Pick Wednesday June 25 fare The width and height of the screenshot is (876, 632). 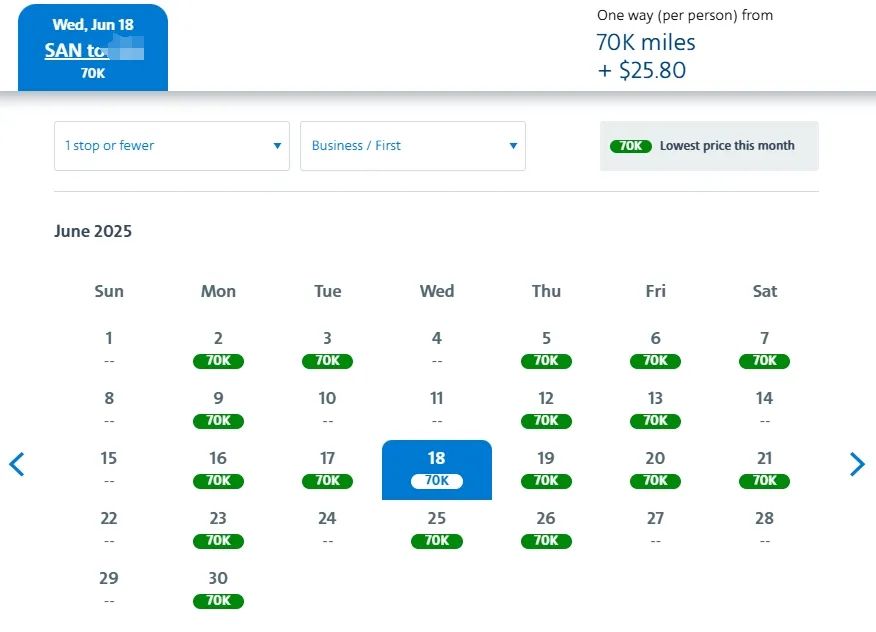pyautogui.click(x=437, y=529)
